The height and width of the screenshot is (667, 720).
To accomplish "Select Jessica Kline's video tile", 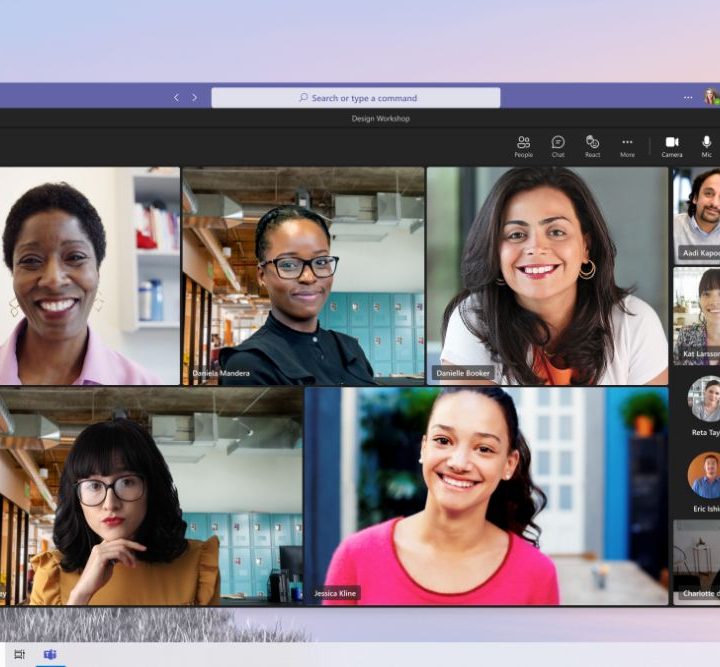I will 486,495.
